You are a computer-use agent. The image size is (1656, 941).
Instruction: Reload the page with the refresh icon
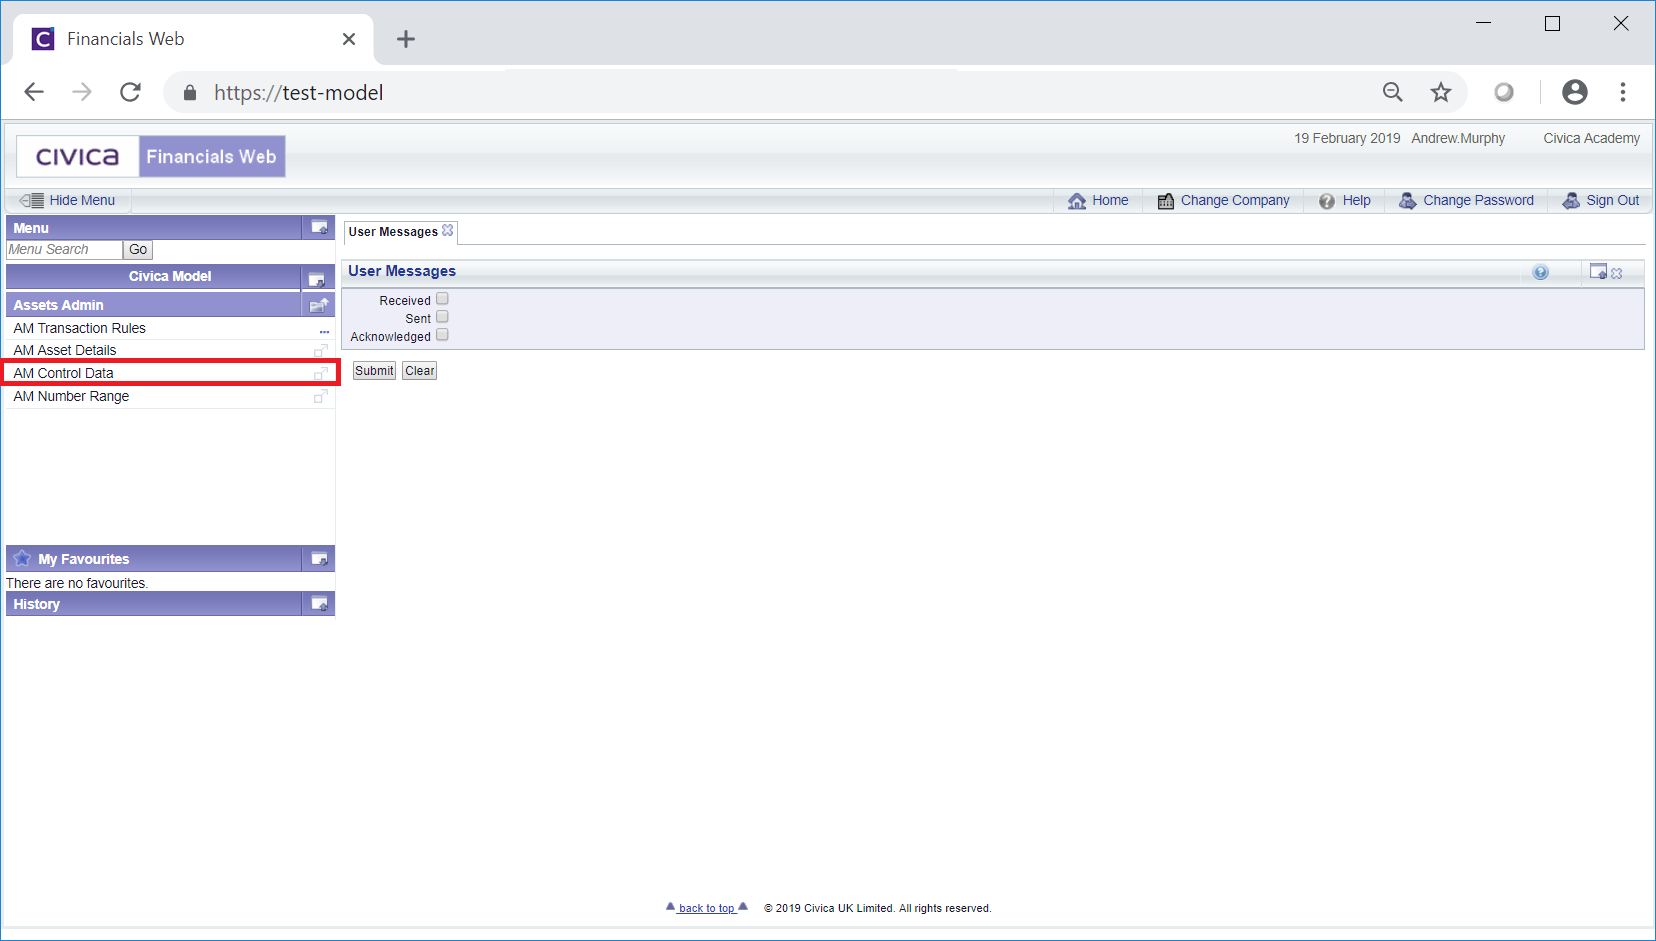pyautogui.click(x=130, y=92)
